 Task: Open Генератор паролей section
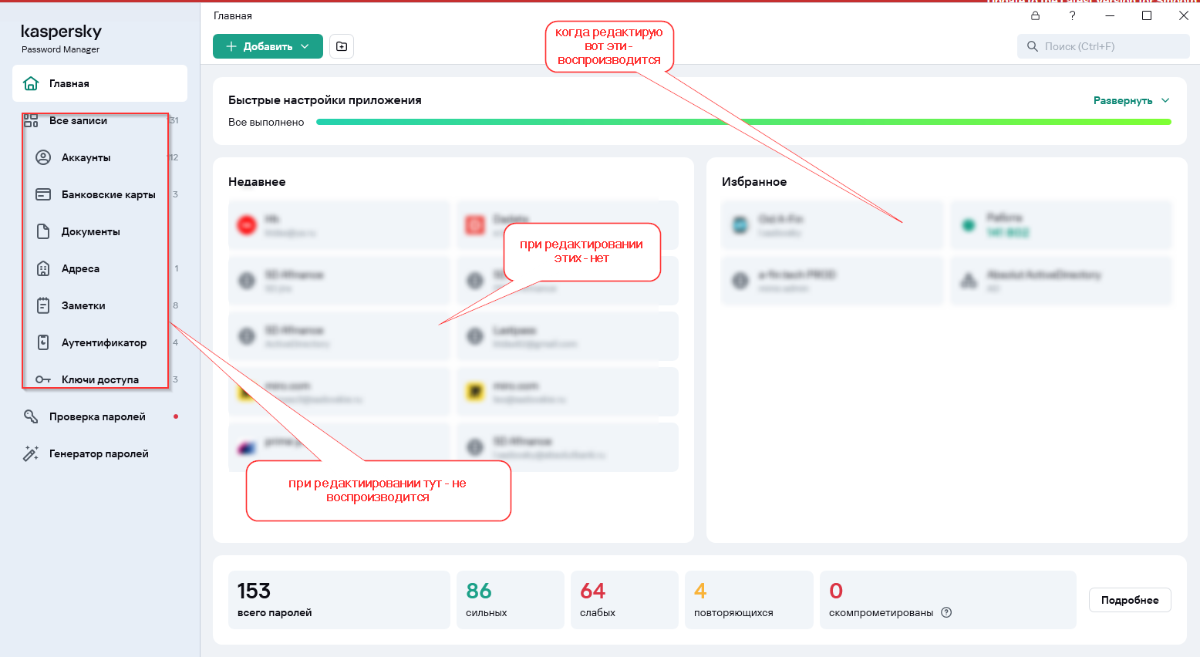point(100,454)
